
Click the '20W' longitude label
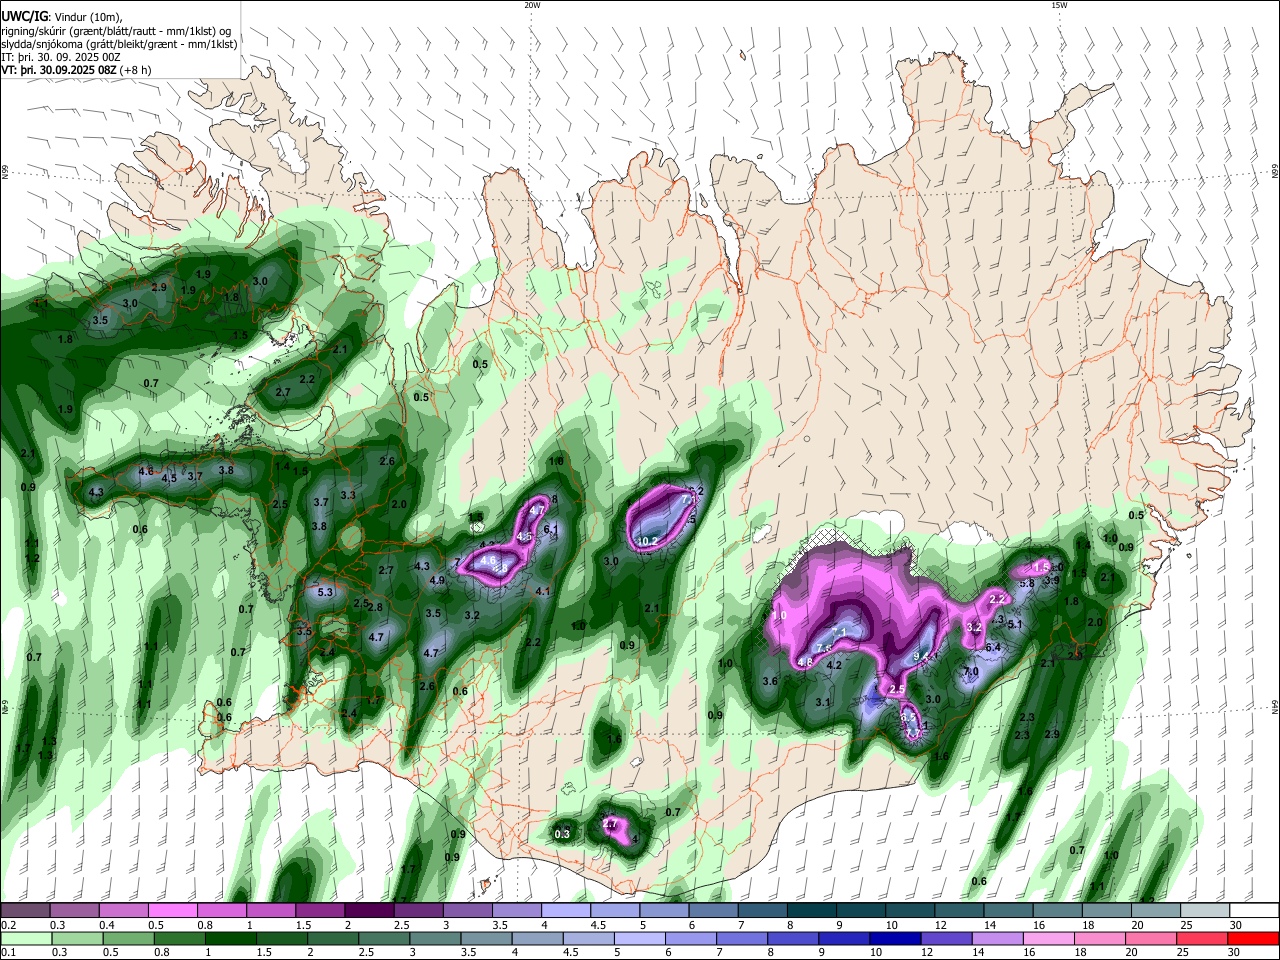coord(532,5)
